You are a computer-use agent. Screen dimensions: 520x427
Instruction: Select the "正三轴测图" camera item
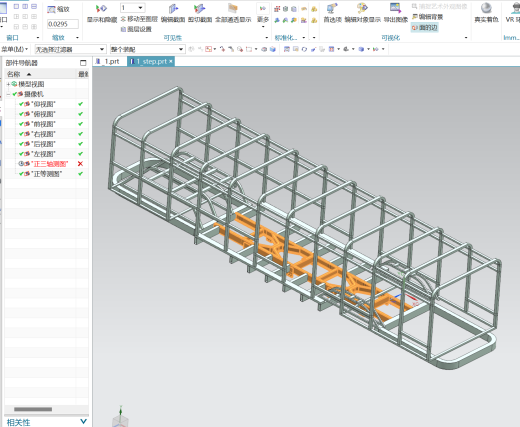[49, 164]
